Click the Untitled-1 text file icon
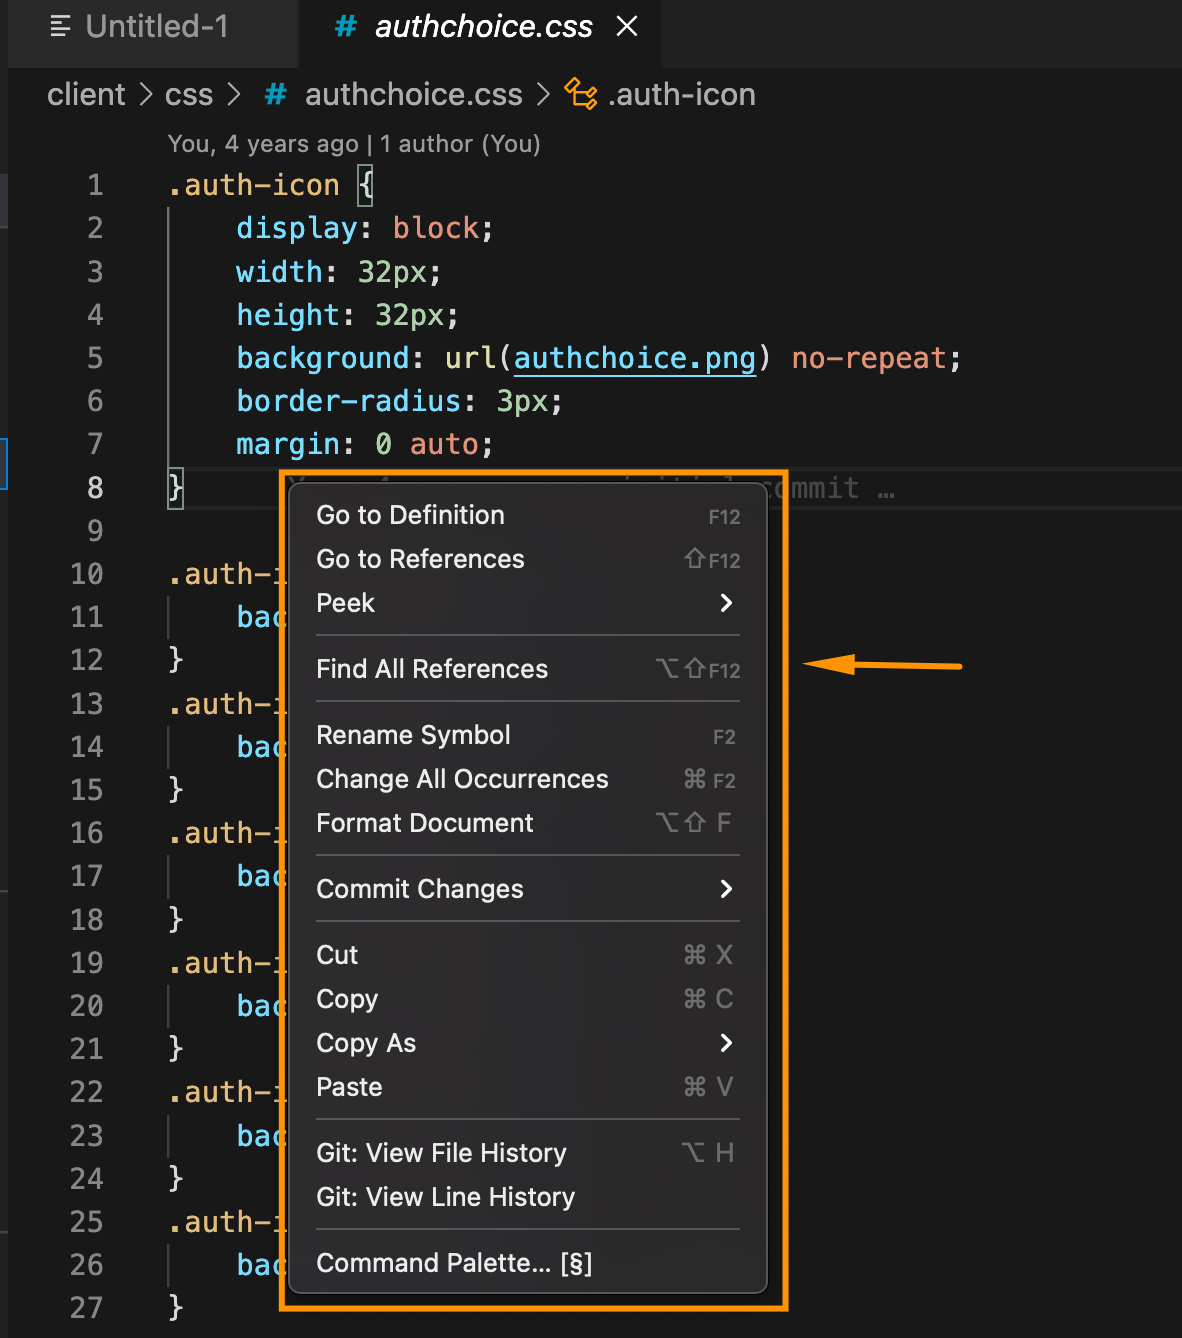This screenshot has height=1338, width=1182. click(60, 27)
